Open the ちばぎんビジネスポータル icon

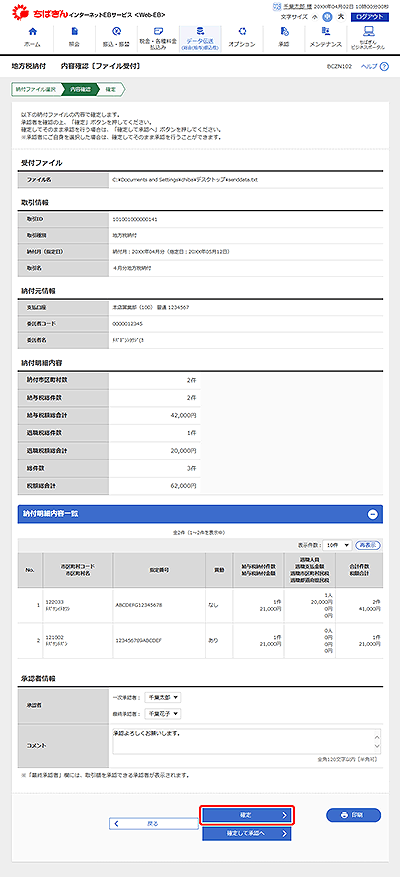(368, 38)
